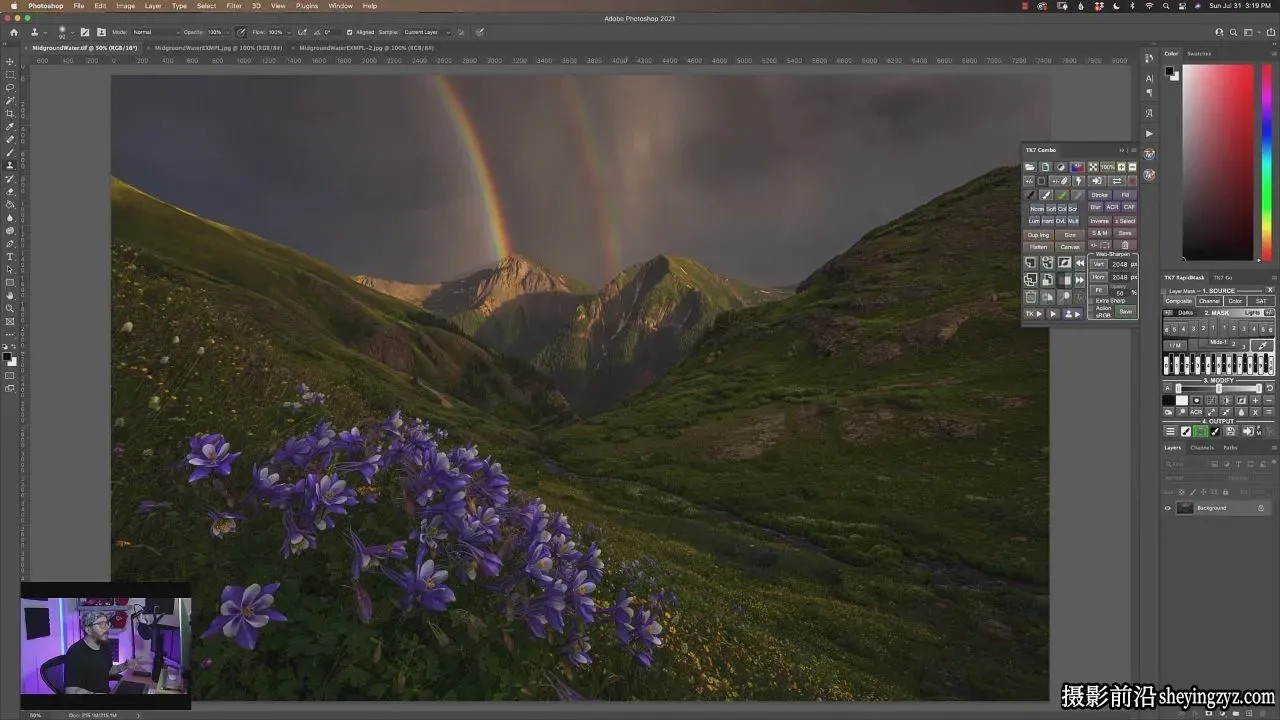The height and width of the screenshot is (720, 1280).
Task: Switch to the MidgroundWaterEXMPL.jpg document tab
Action: tap(218, 47)
